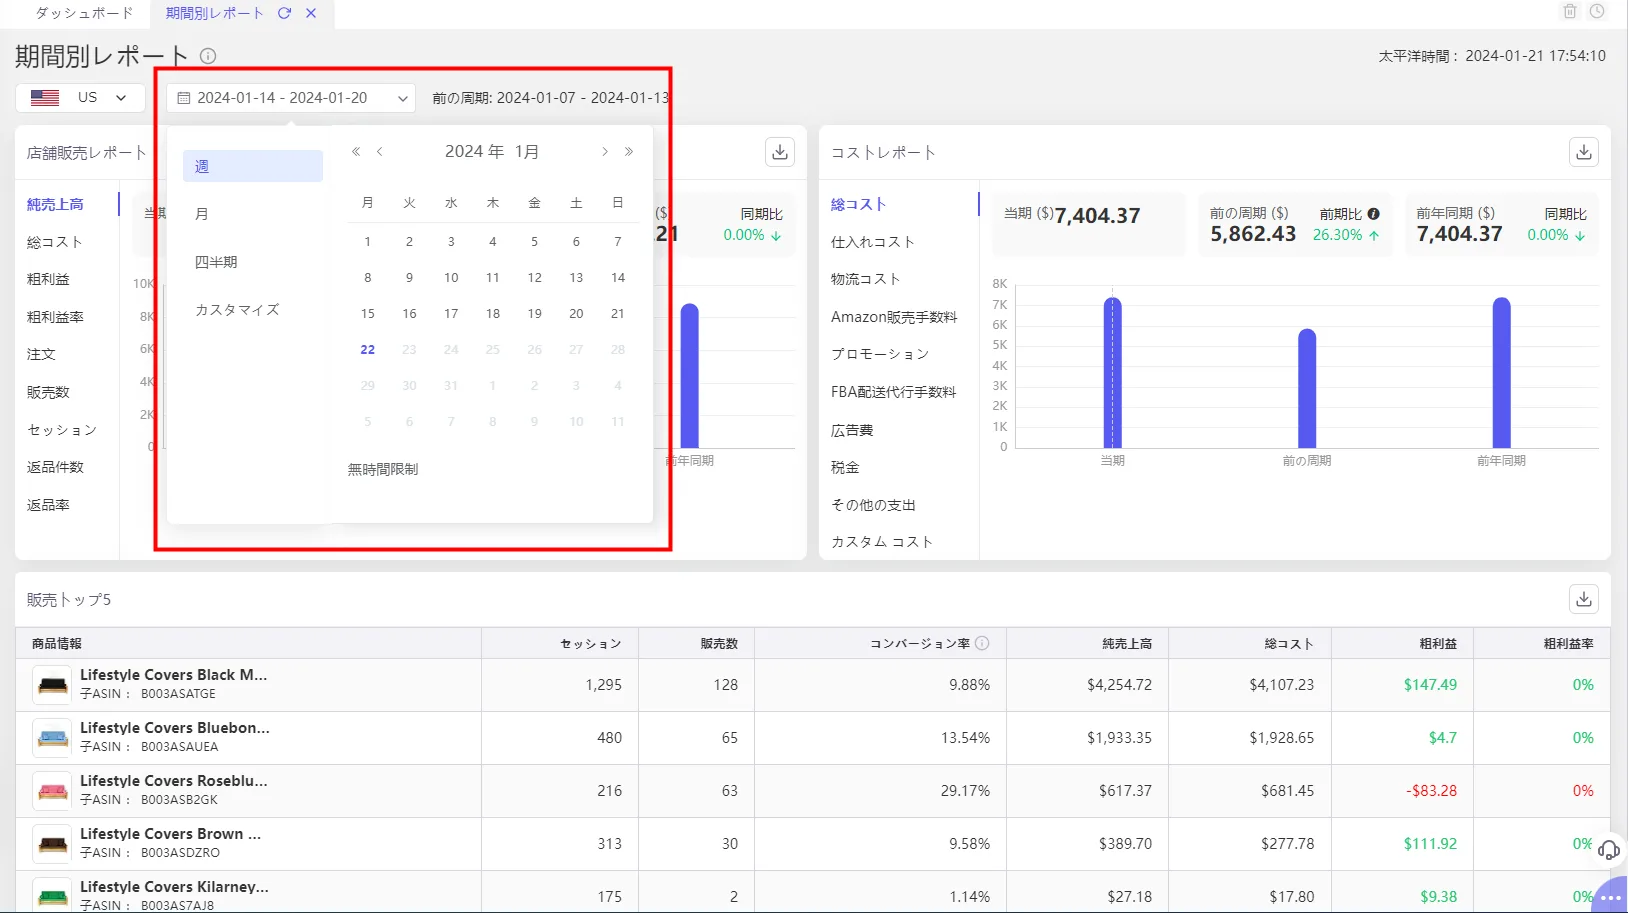The width and height of the screenshot is (1628, 913).
Task: Select その他の支出 in cost report
Action: point(873,505)
